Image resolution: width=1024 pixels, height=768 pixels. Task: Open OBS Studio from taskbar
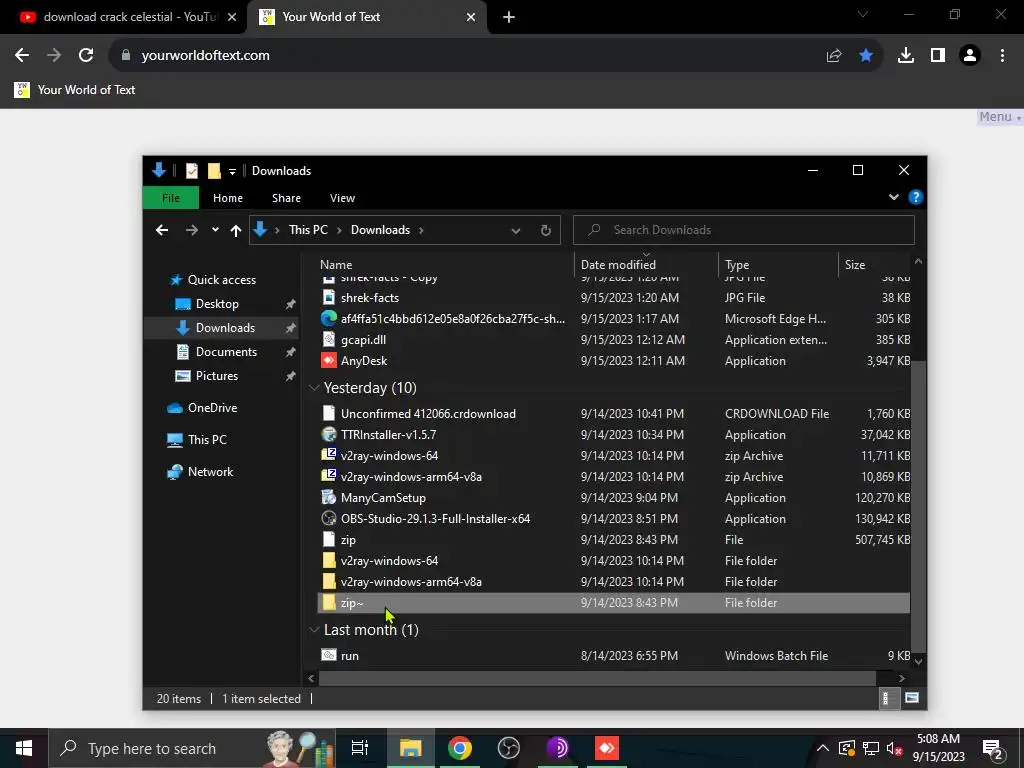pyautogui.click(x=508, y=748)
